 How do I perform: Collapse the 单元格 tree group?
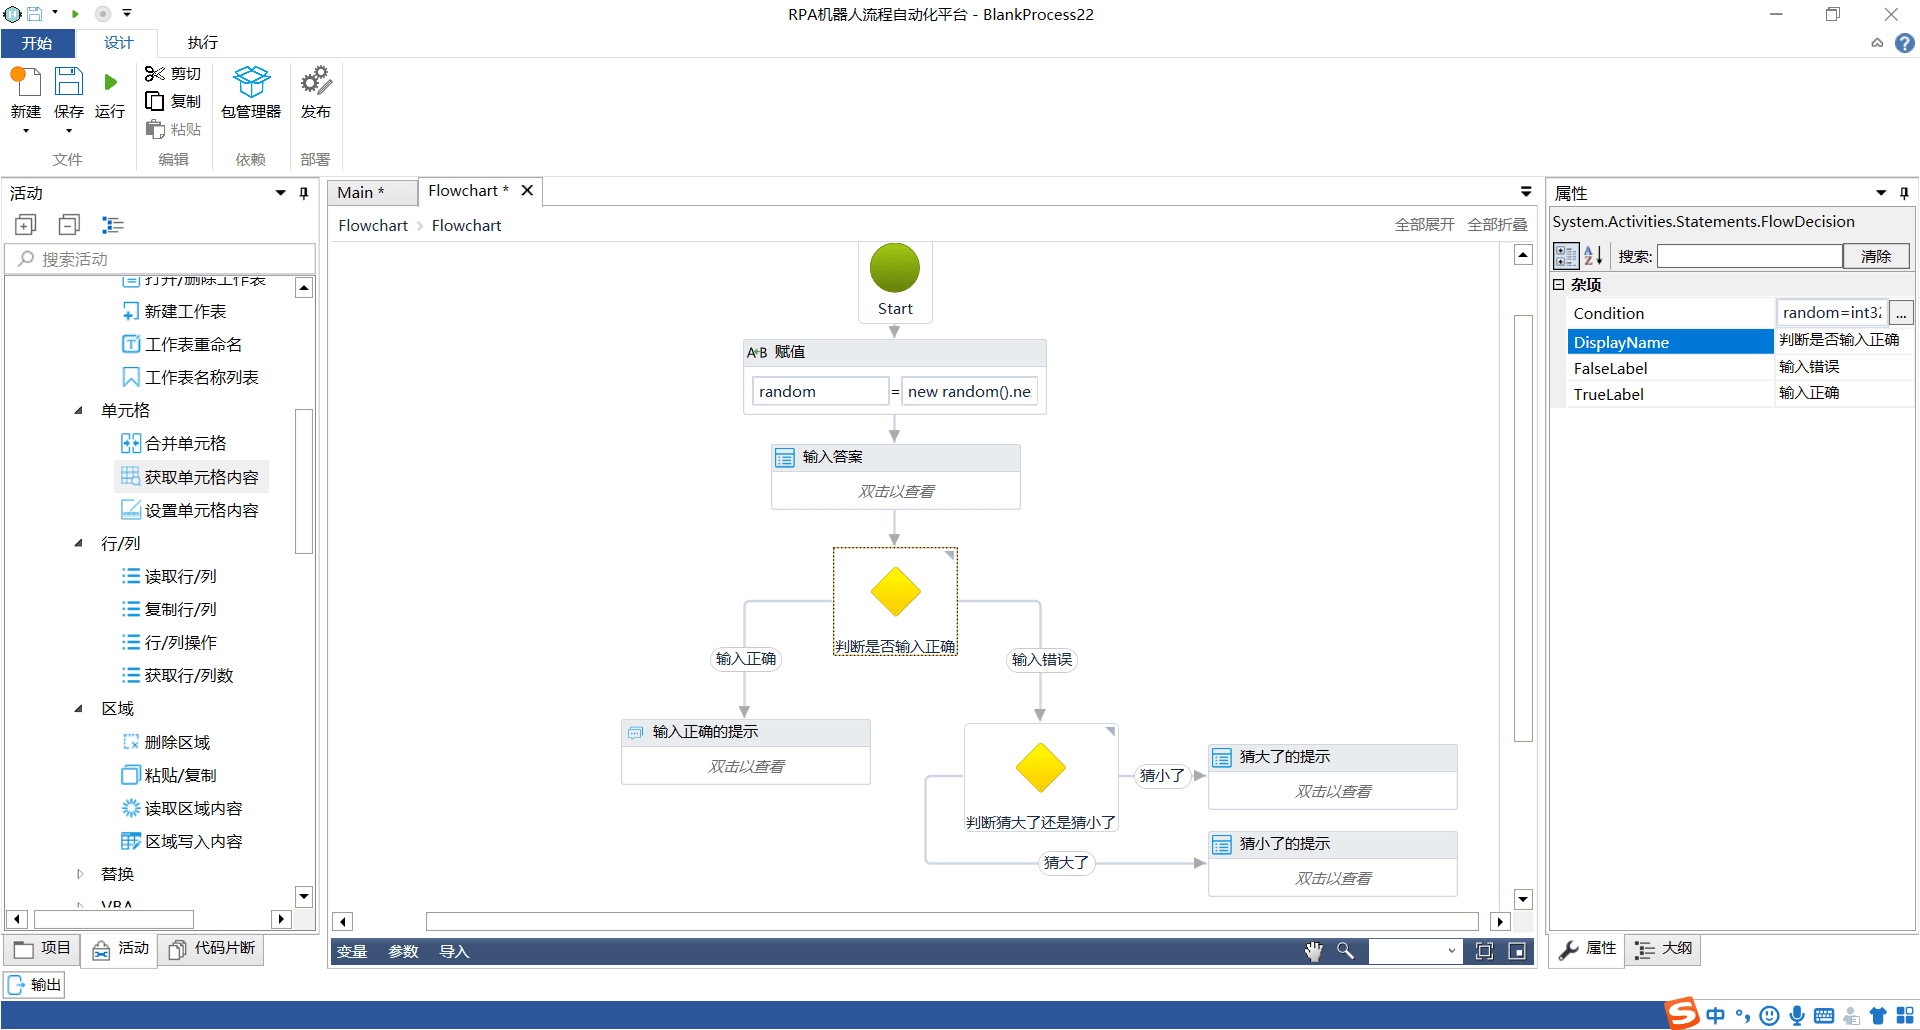79,410
